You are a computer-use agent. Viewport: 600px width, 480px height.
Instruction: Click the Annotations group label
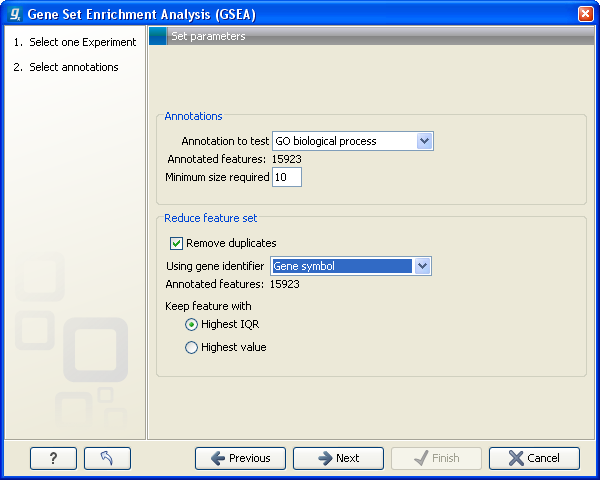point(193,116)
